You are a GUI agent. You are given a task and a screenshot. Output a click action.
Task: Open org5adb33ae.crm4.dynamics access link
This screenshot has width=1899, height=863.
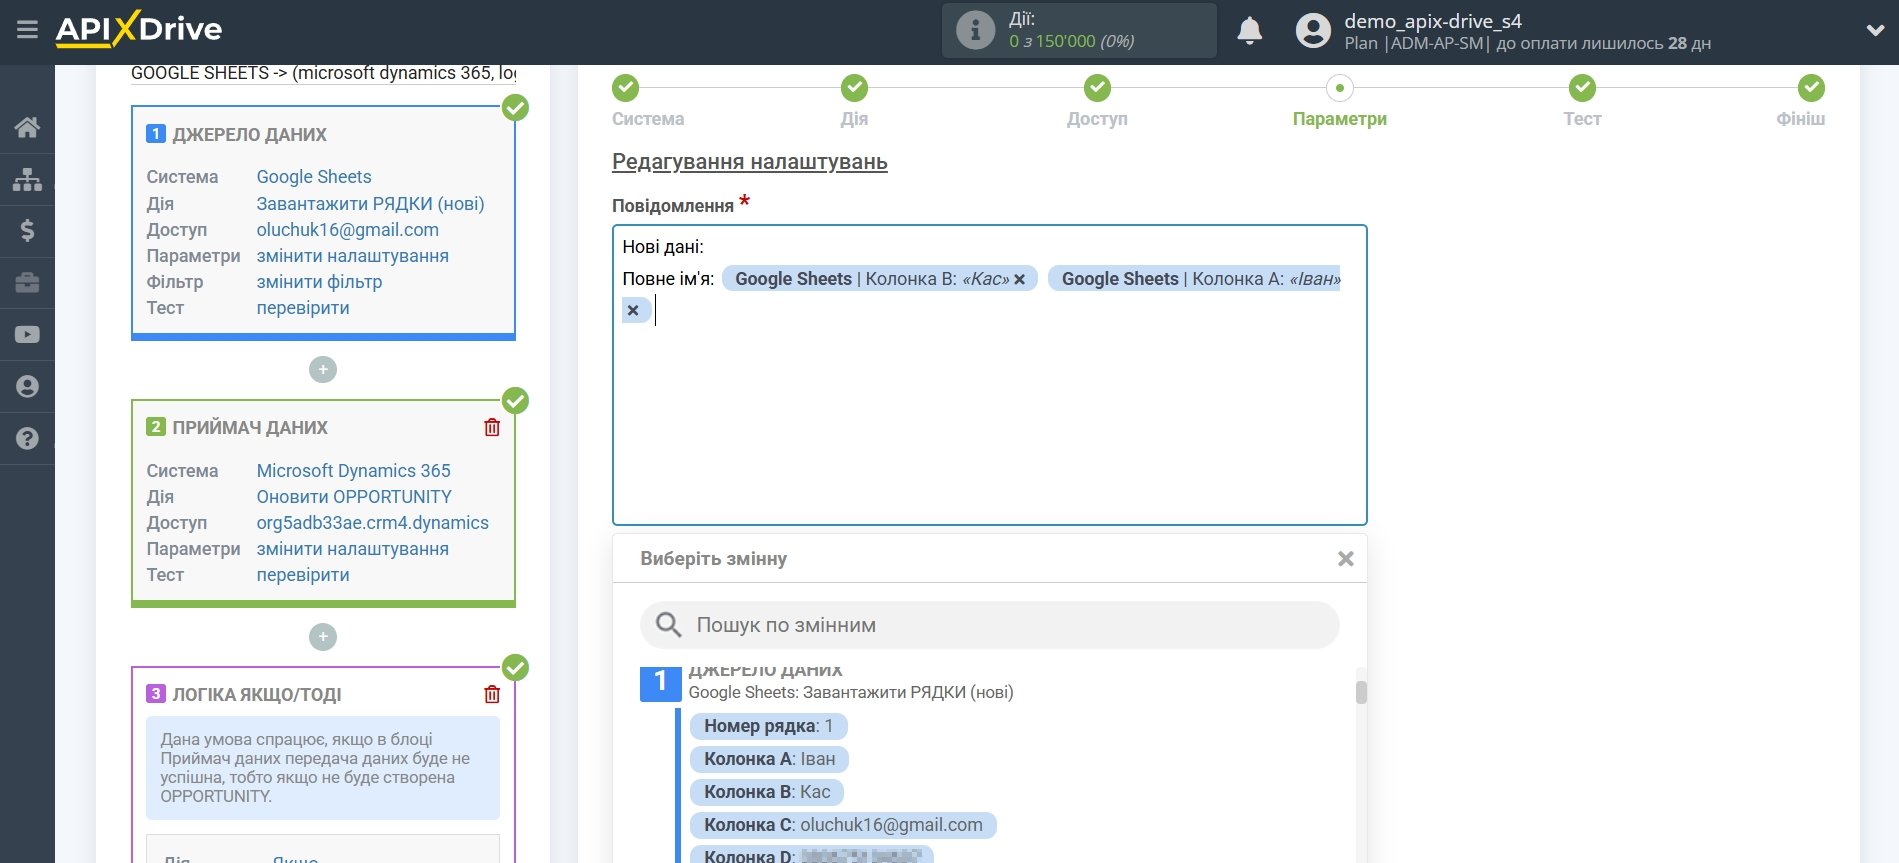(x=373, y=522)
